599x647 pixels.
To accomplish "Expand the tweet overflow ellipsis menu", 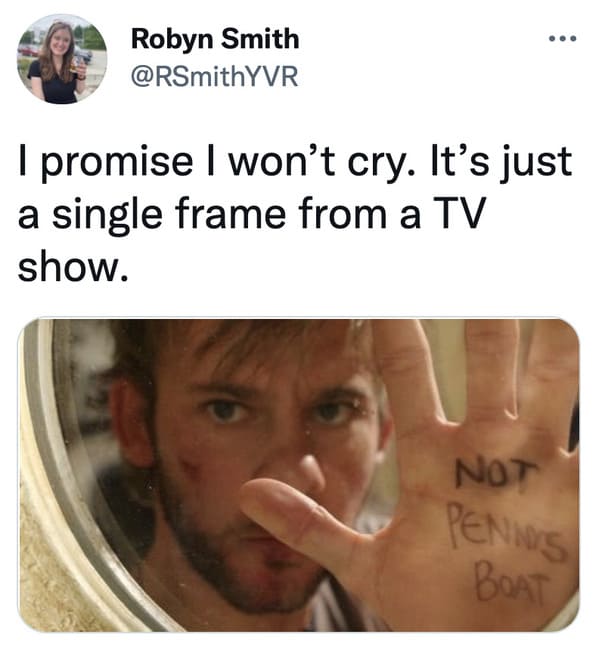I will click(562, 39).
